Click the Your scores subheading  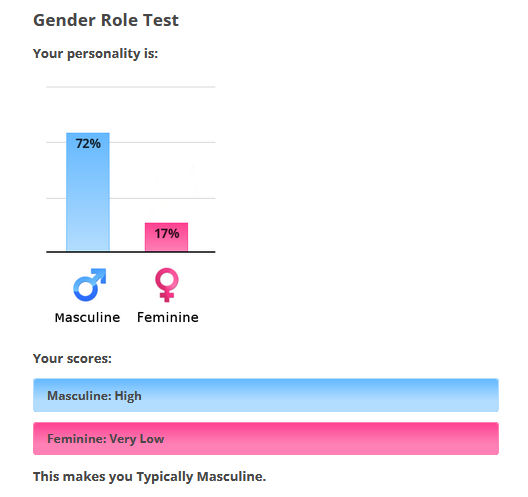tap(72, 359)
